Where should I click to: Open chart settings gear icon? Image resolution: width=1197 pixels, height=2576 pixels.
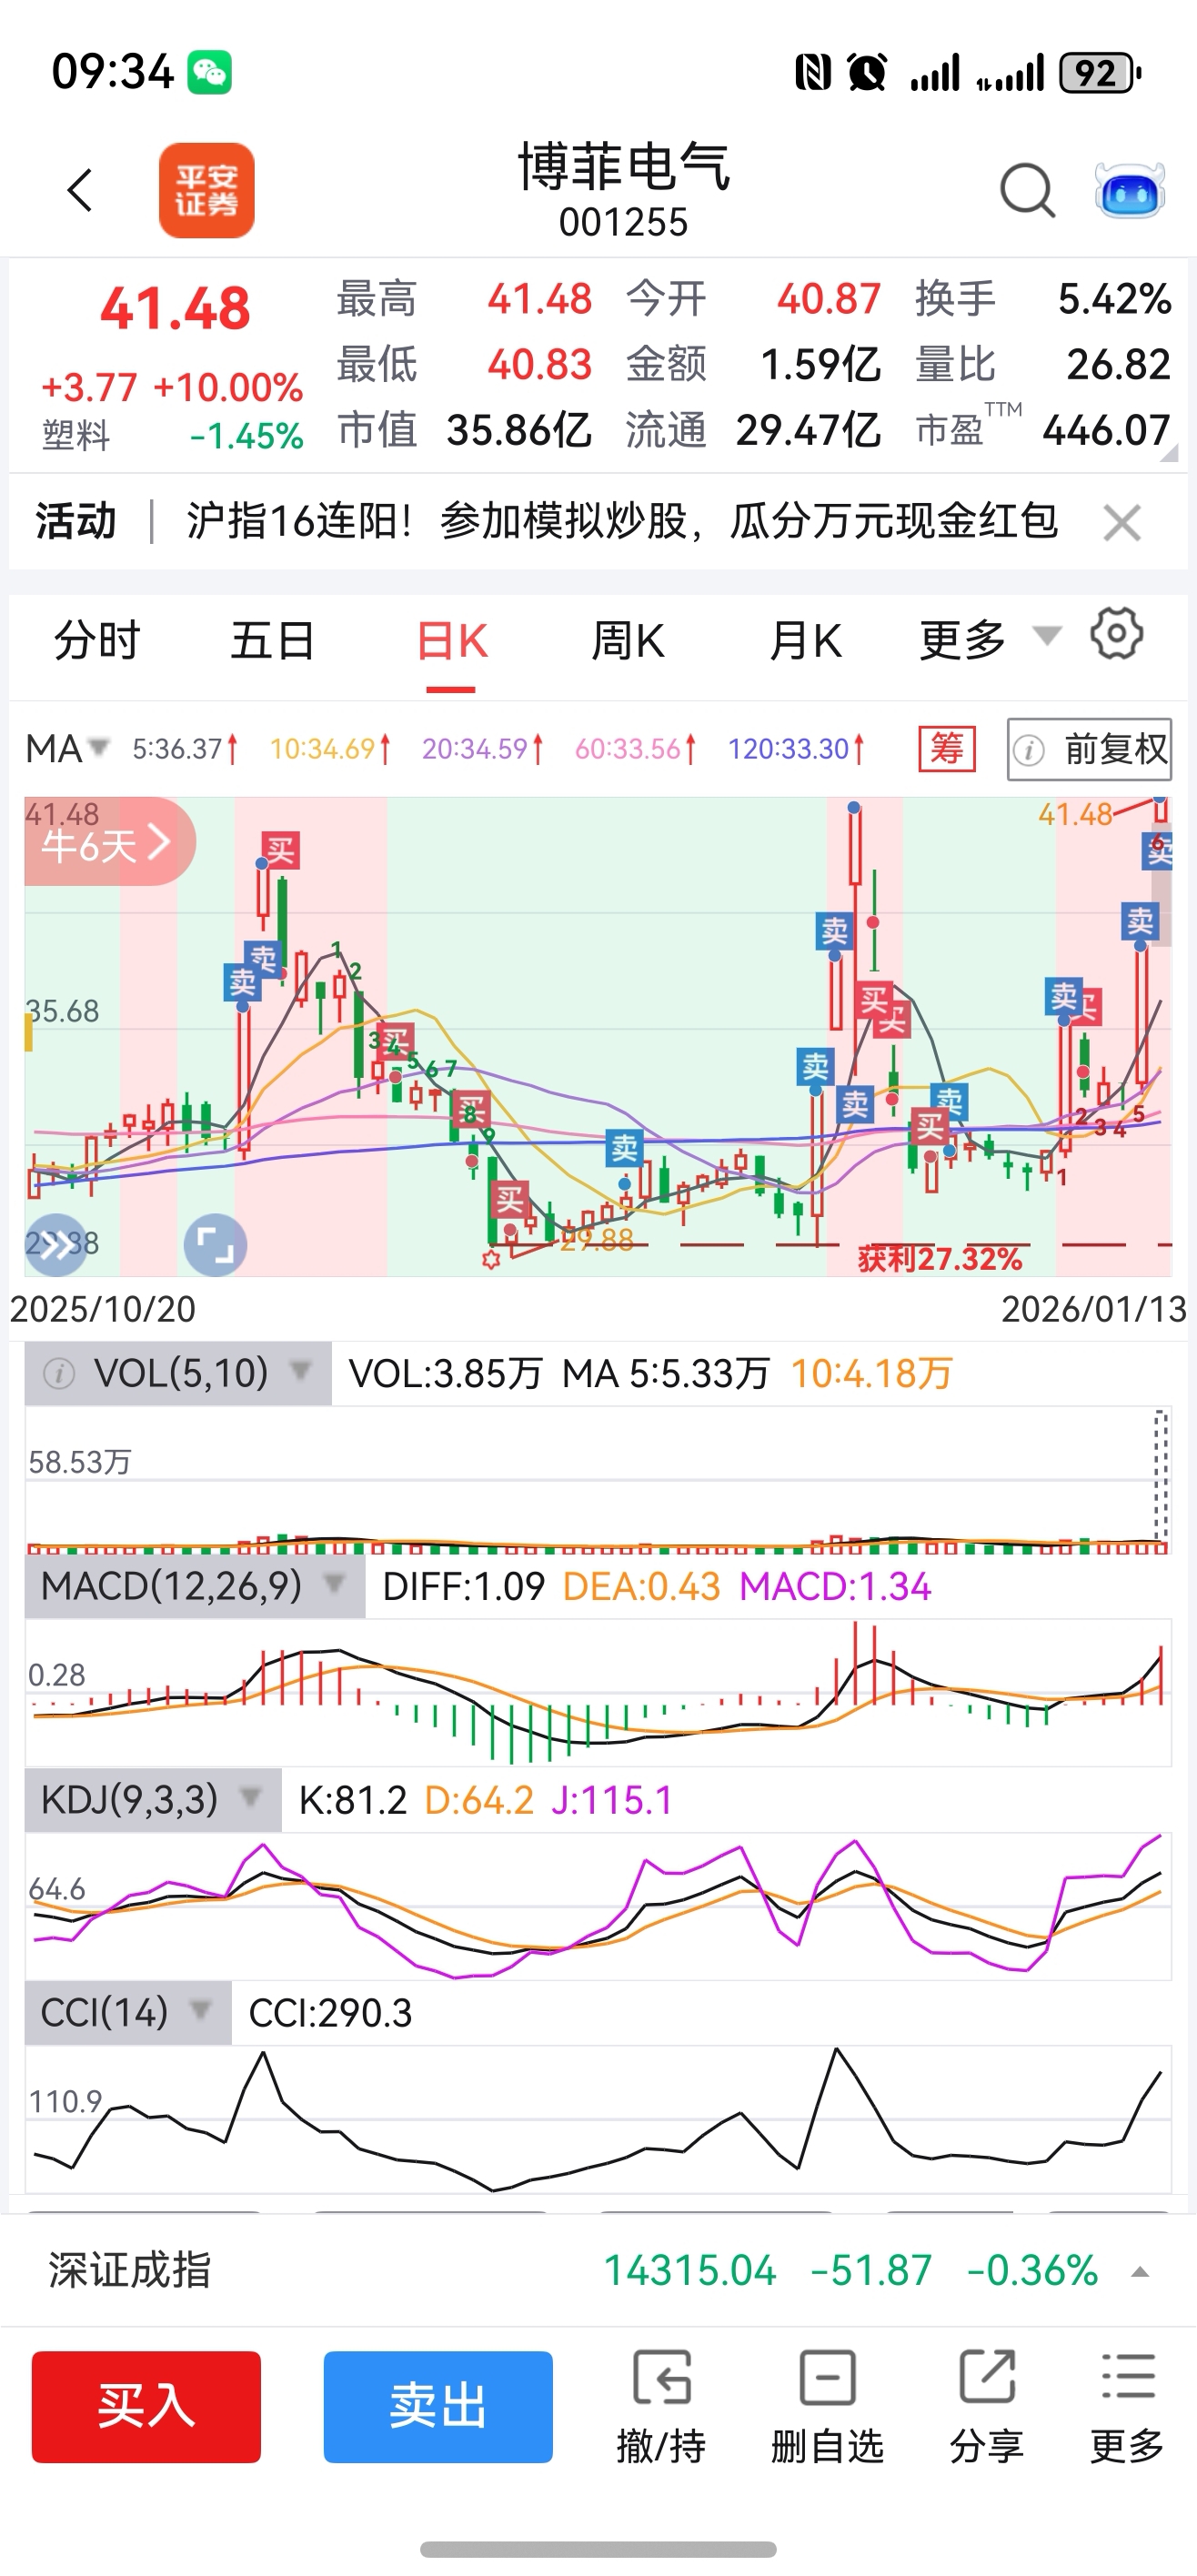[x=1116, y=634]
